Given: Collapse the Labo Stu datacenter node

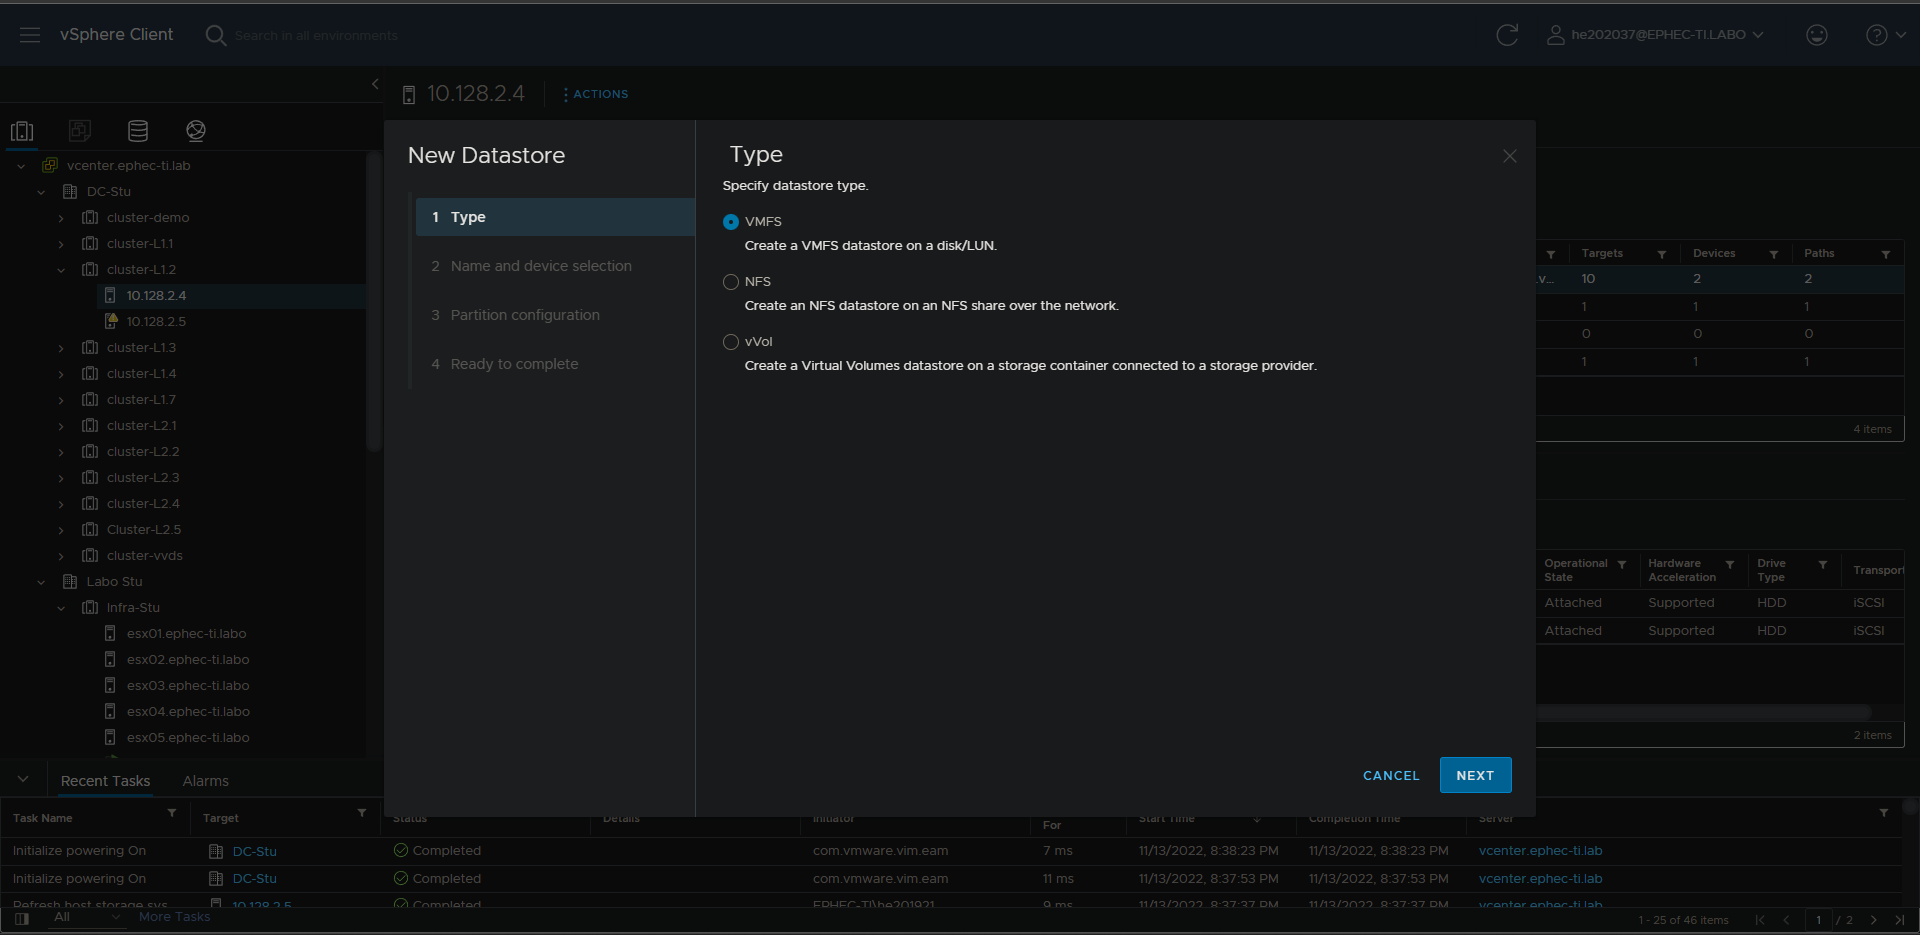Looking at the screenshot, I should pos(41,582).
